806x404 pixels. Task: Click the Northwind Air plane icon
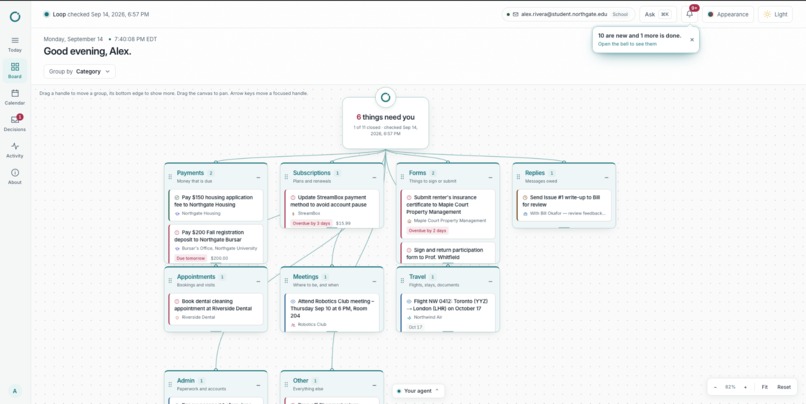pyautogui.click(x=409, y=318)
